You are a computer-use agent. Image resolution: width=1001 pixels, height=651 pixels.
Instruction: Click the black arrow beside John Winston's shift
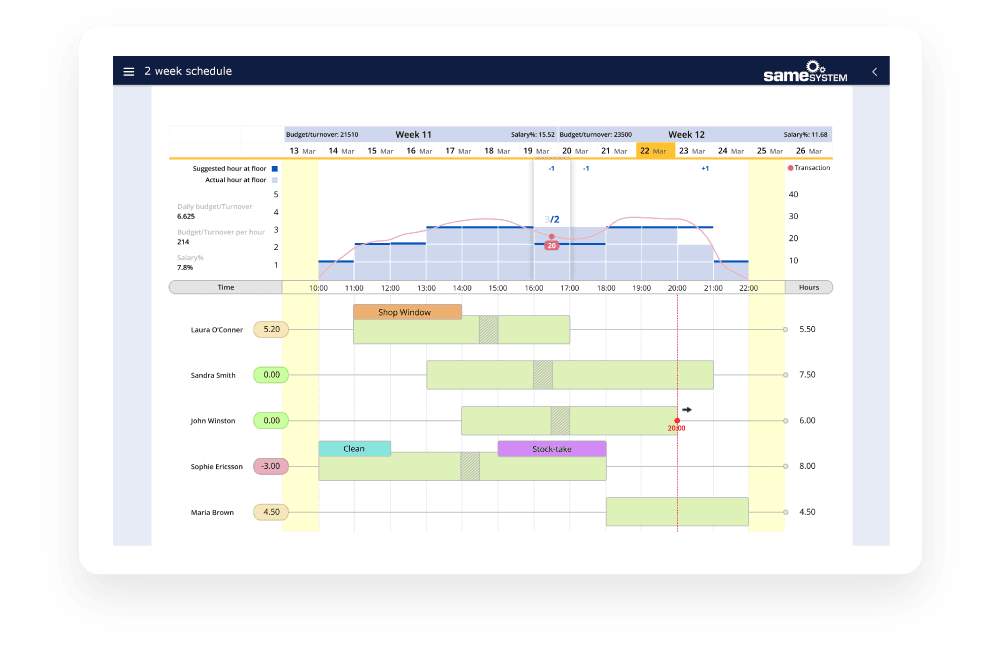(690, 408)
